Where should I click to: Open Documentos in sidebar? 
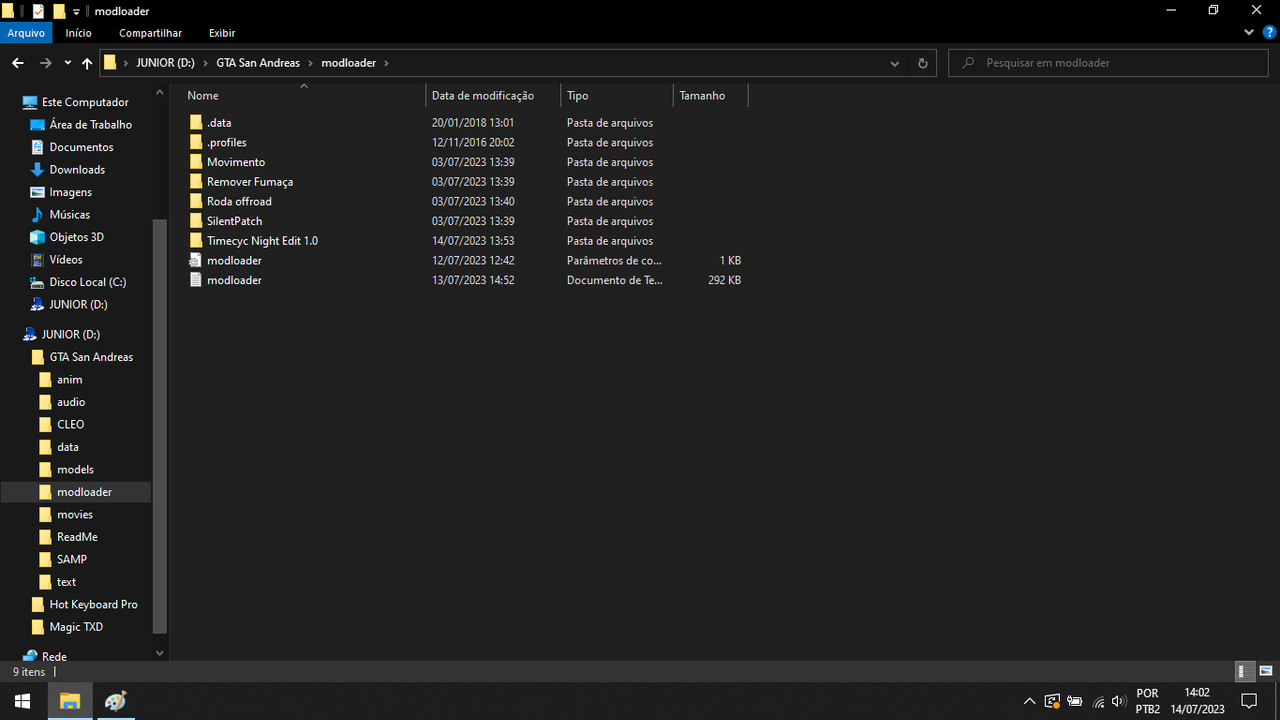81,147
